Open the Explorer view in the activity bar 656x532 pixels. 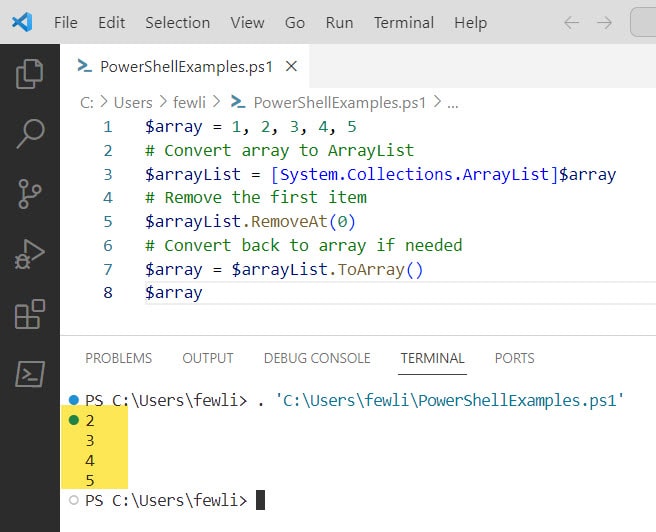click(29, 74)
